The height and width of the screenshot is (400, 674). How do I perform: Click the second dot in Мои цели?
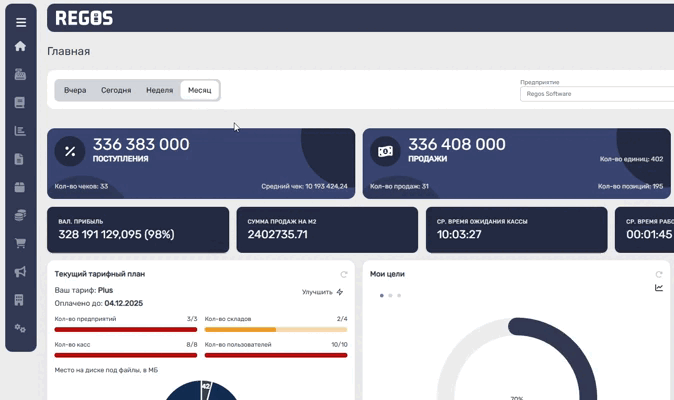pyautogui.click(x=390, y=295)
